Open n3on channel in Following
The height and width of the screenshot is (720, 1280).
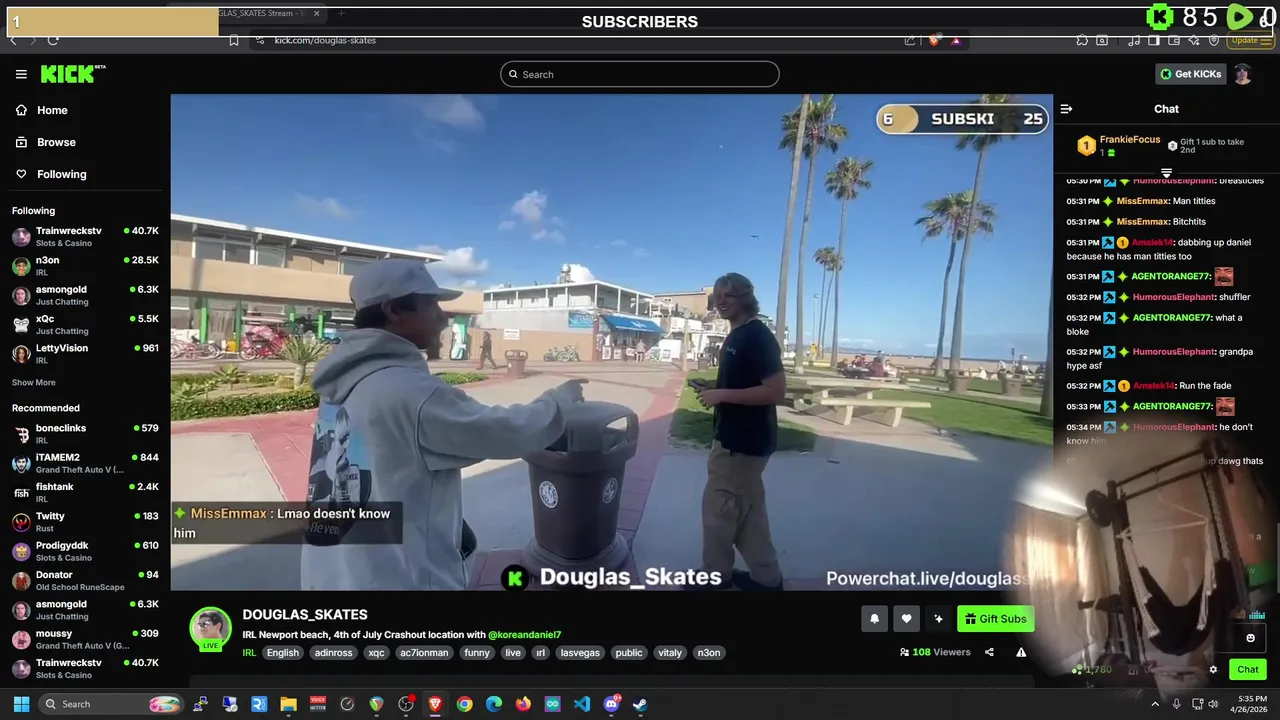(85, 265)
